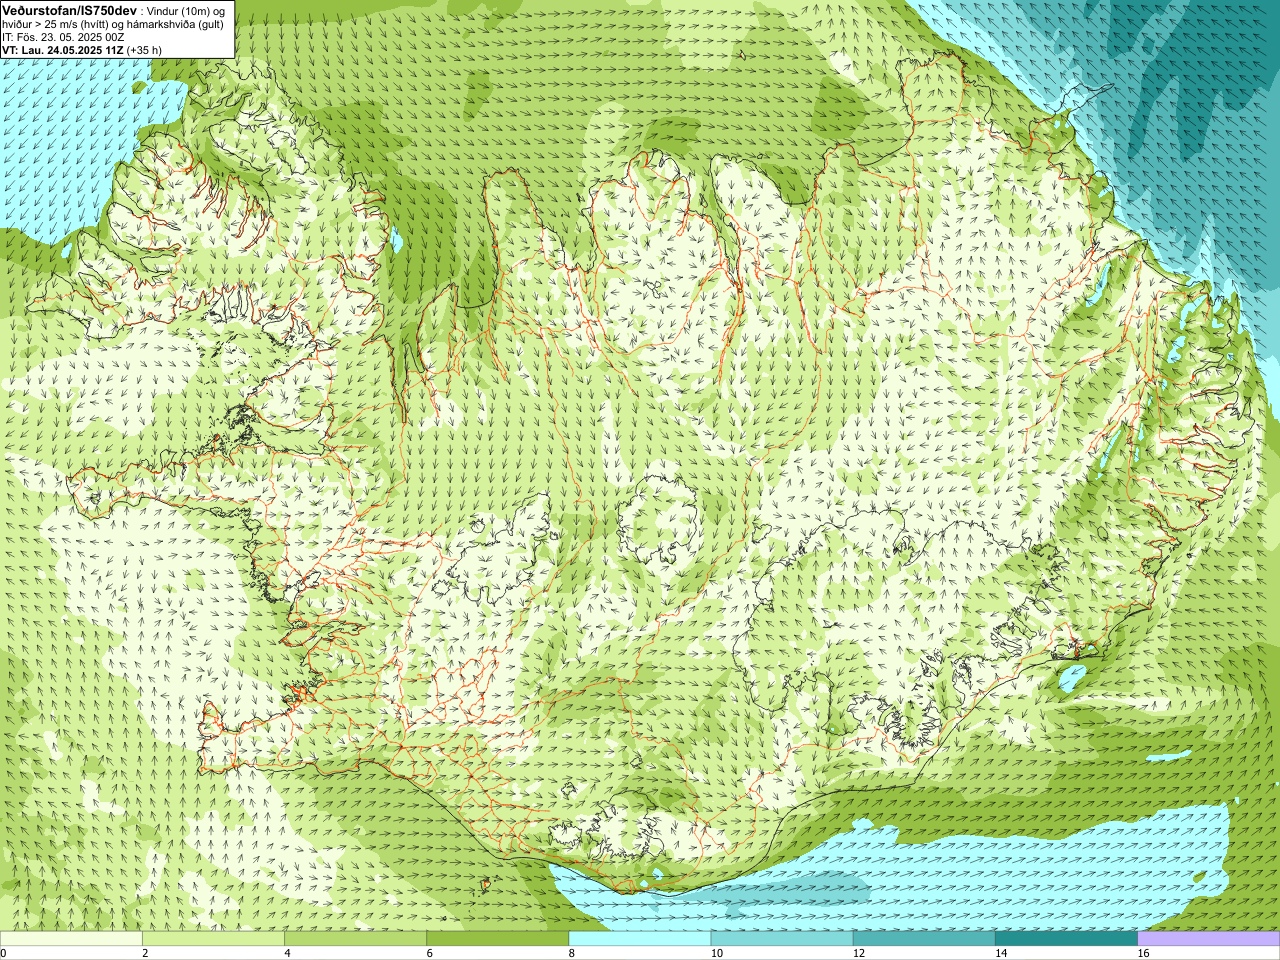This screenshot has height=960, width=1280.
Task: Choose the darker green 6–8 legend swatch
Action: [498, 939]
